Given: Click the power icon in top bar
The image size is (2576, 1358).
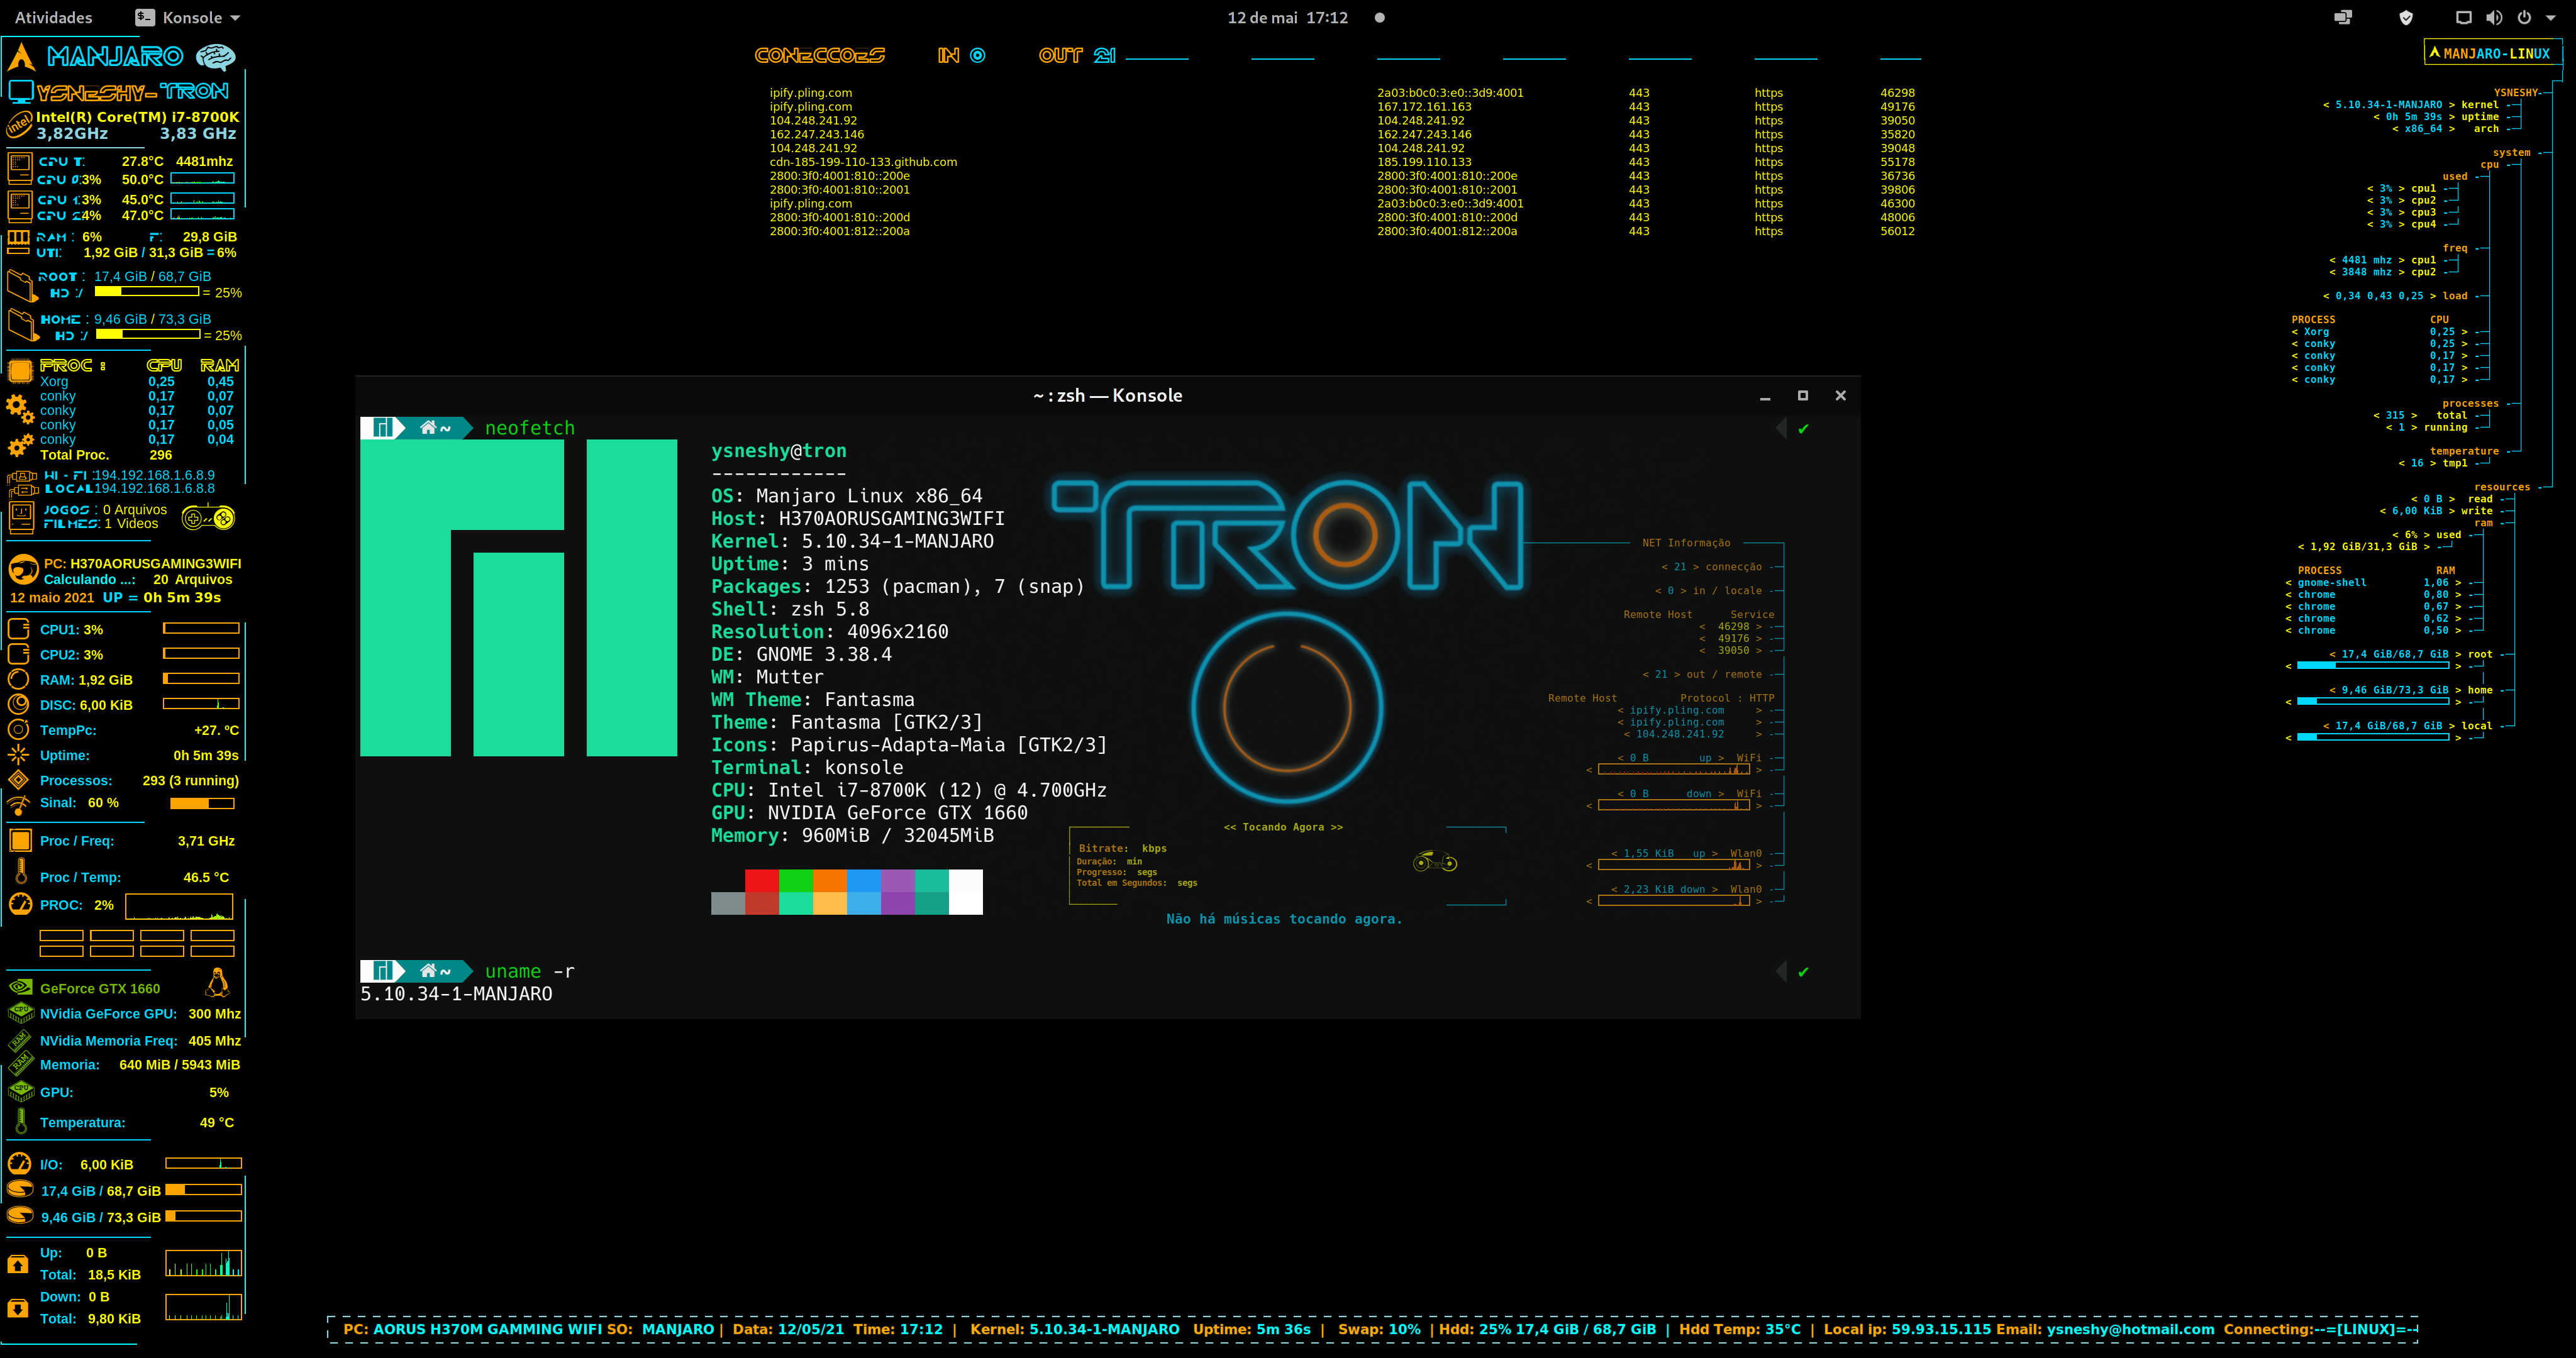Looking at the screenshot, I should pos(2524,17).
